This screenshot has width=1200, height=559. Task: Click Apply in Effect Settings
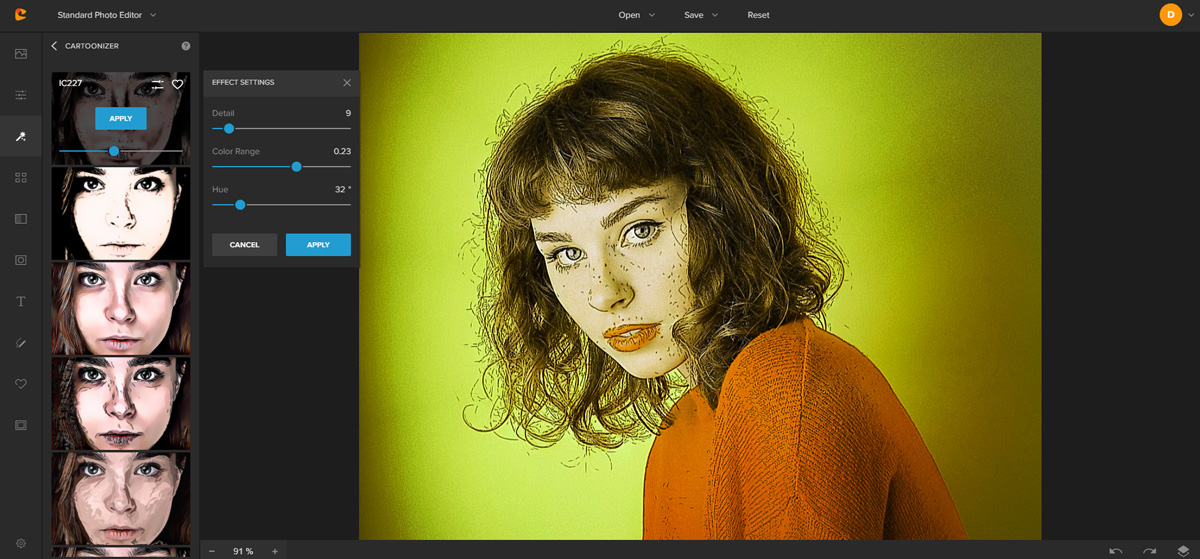pyautogui.click(x=318, y=245)
